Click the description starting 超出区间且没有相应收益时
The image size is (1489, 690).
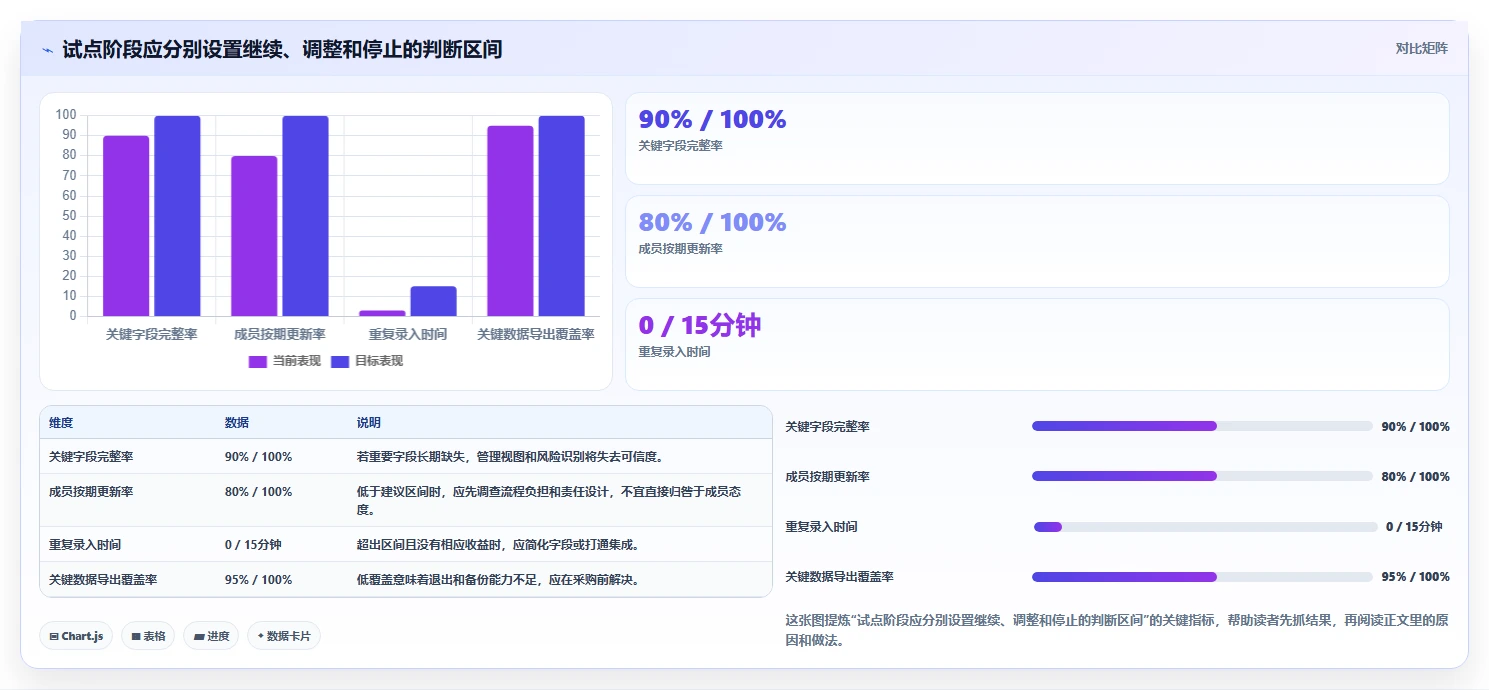[x=498, y=545]
